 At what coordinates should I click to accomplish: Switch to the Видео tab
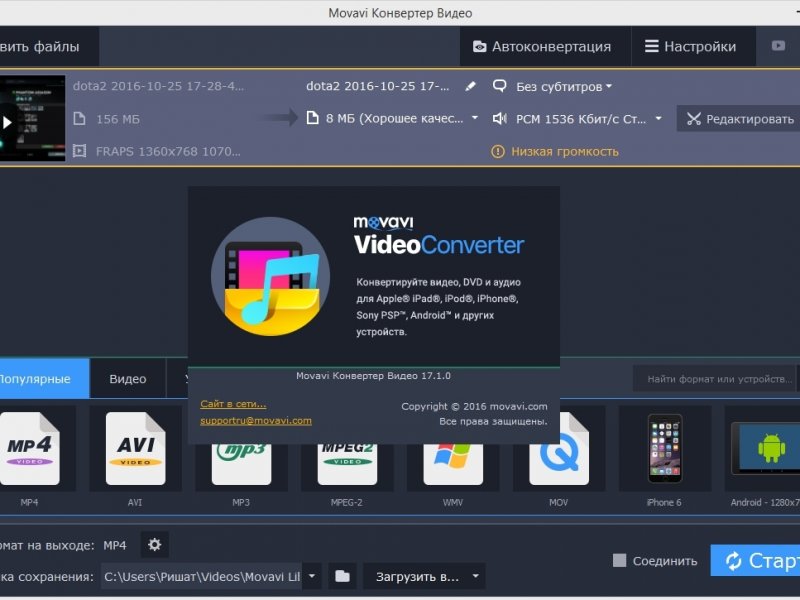pyautogui.click(x=128, y=379)
